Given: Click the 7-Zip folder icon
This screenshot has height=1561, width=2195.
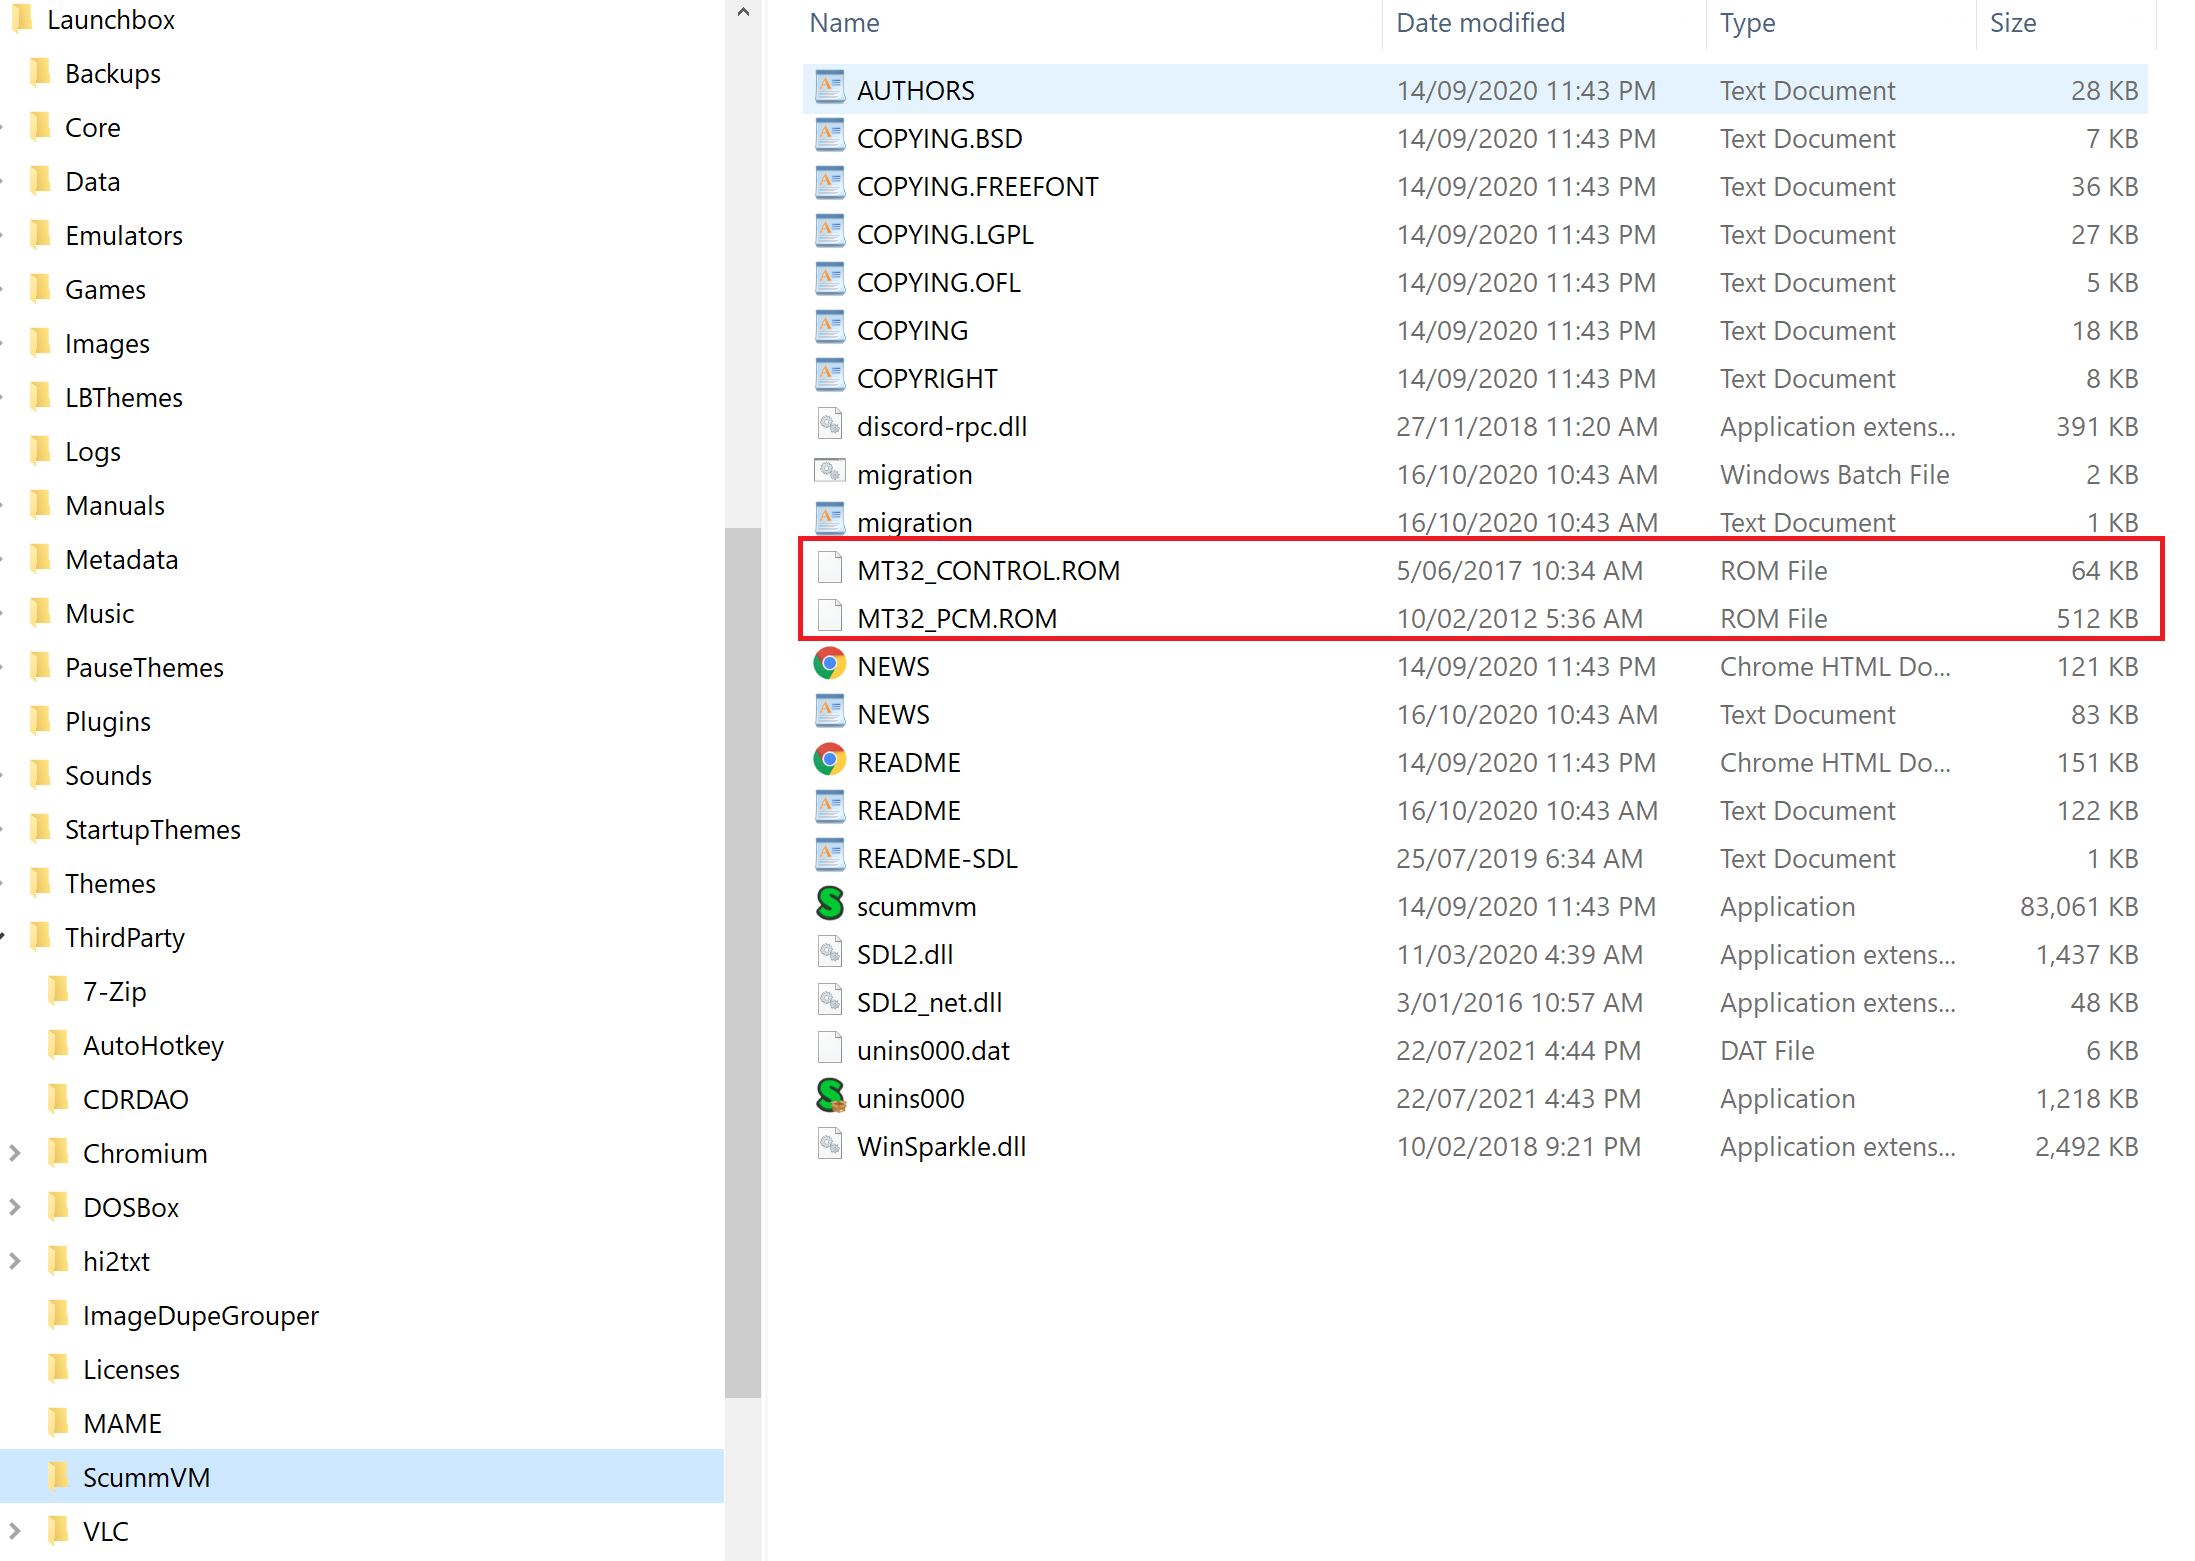Looking at the screenshot, I should tap(58, 990).
